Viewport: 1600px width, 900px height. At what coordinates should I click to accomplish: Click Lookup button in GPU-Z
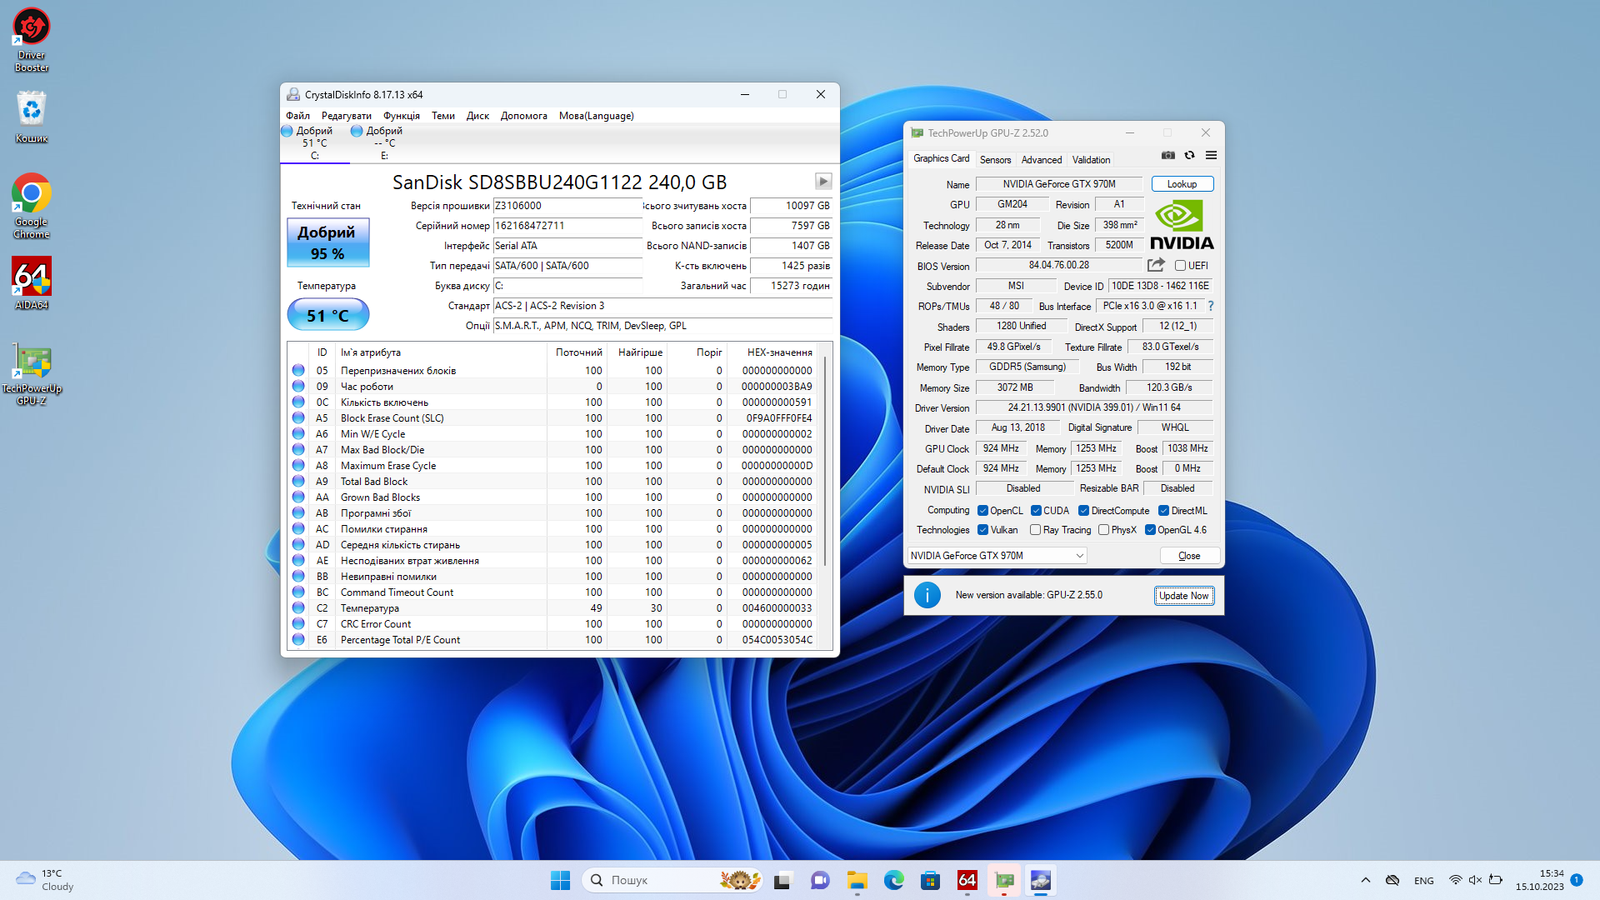point(1182,184)
